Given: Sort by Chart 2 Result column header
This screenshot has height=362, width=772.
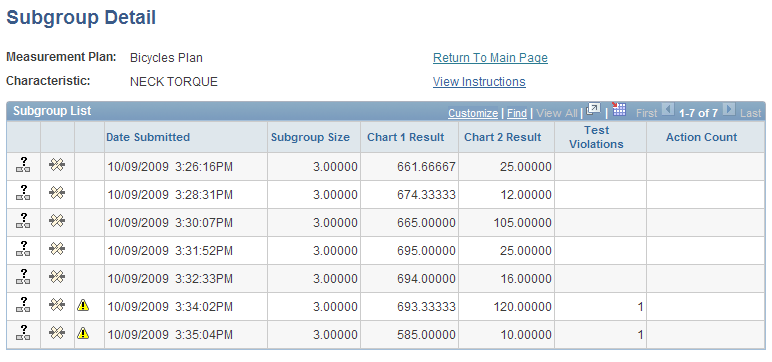Looking at the screenshot, I should (503, 137).
